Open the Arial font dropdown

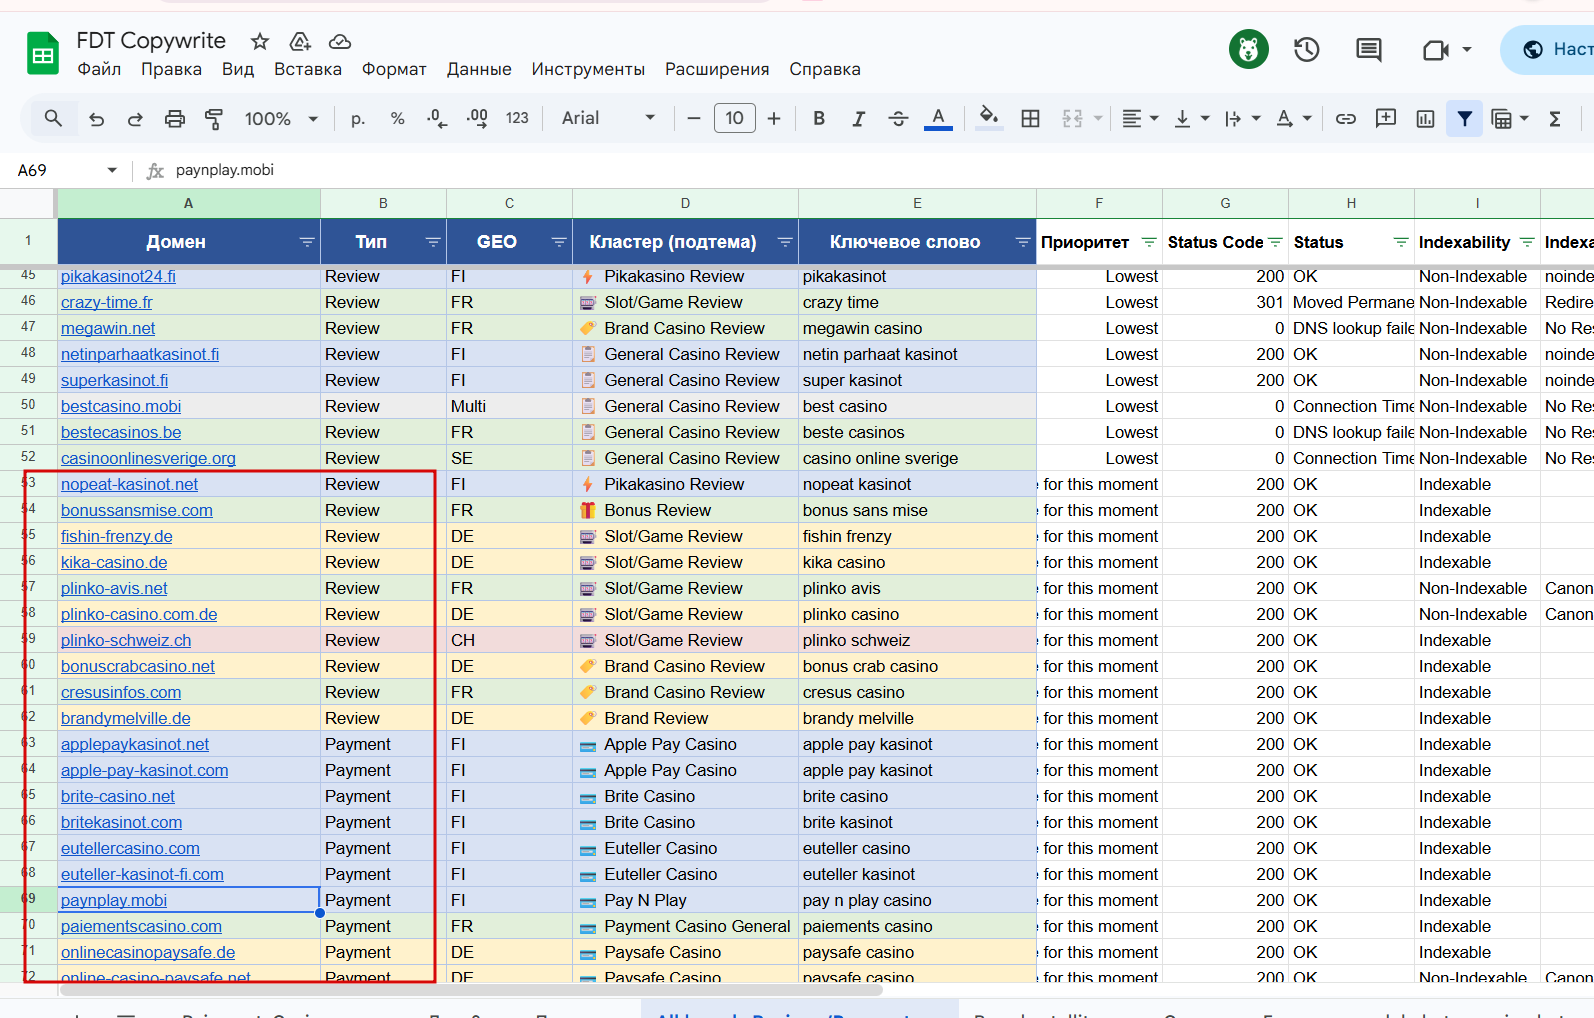[608, 119]
